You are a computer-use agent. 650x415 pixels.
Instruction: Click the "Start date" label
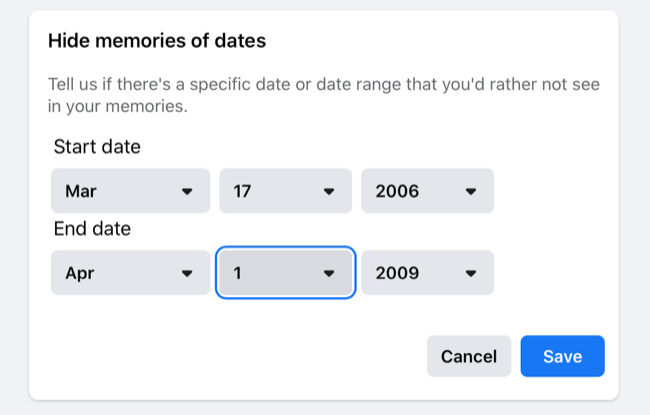click(97, 147)
